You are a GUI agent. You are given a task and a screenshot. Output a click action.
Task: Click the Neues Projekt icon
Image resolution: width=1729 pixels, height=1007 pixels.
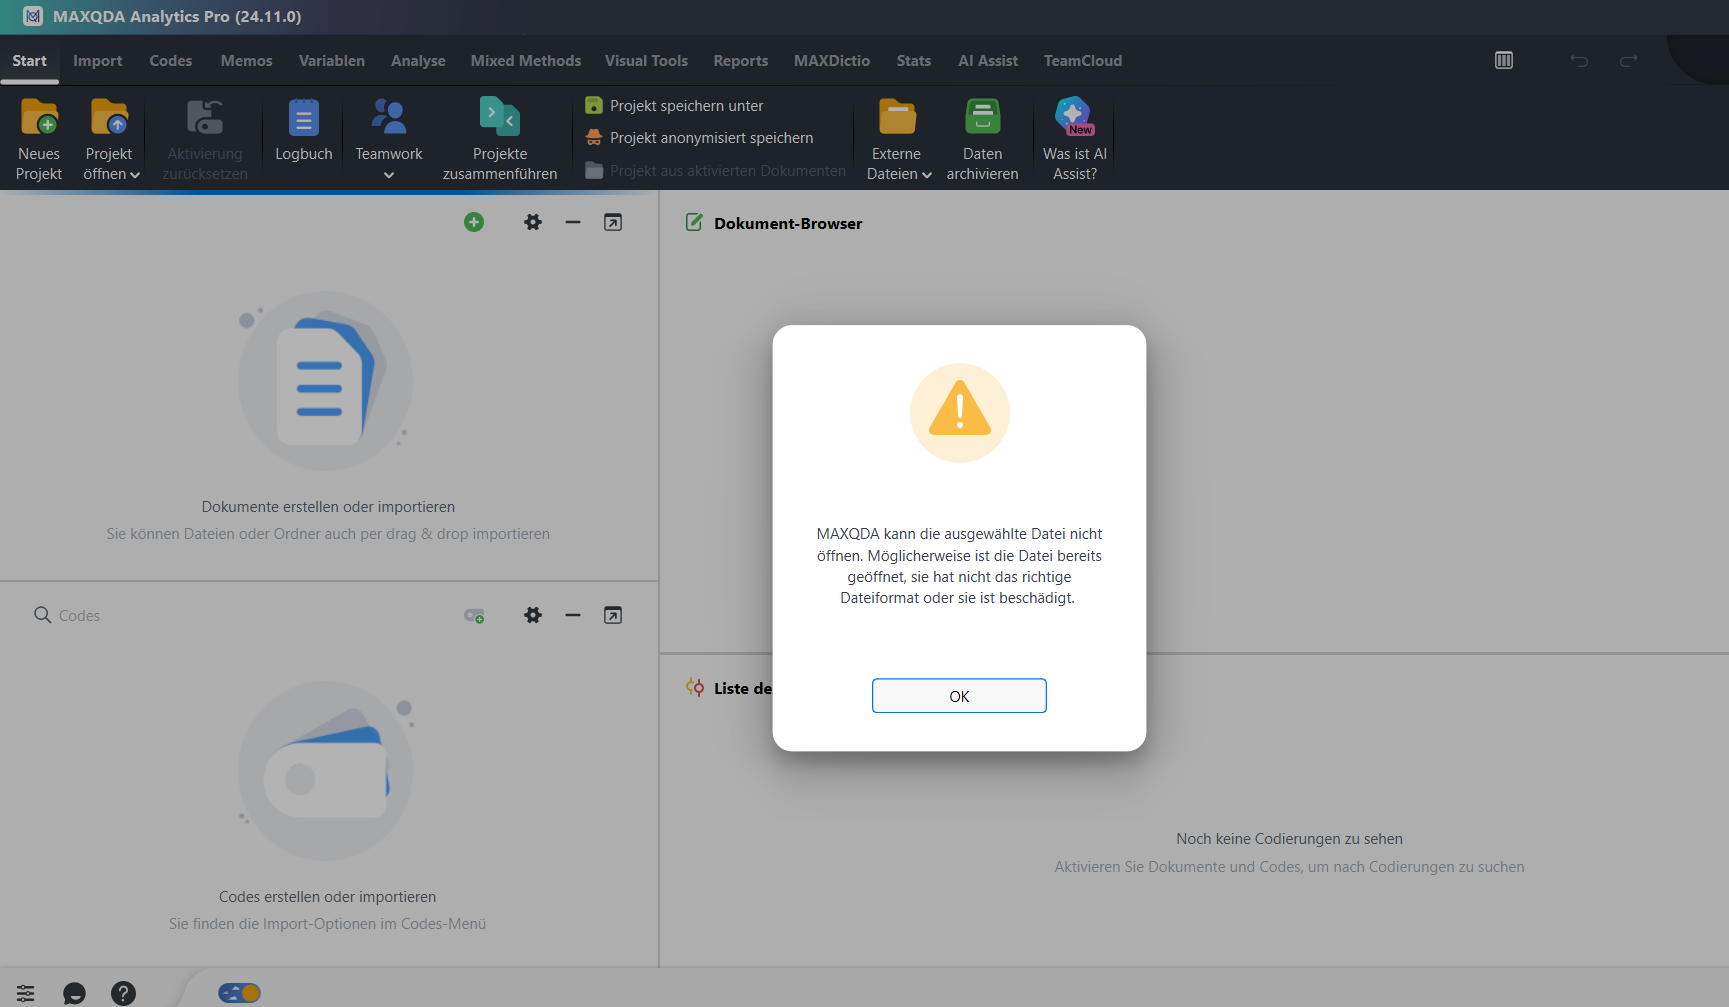[39, 117]
